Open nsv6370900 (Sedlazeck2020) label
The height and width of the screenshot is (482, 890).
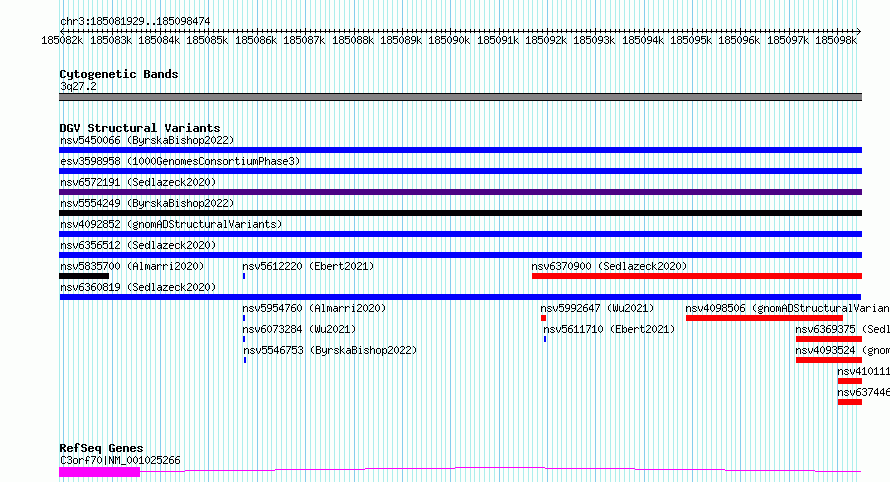tap(609, 266)
